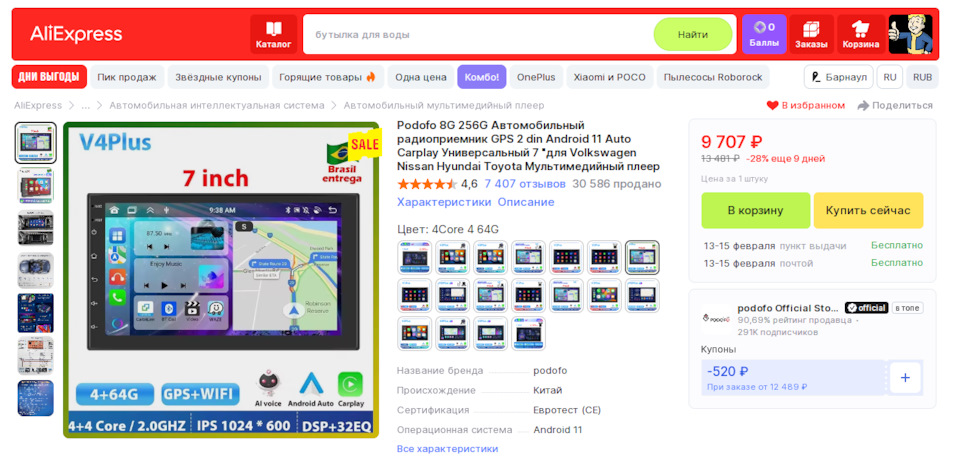960x462 pixels.
Task: Open Корзина shopping cart icon
Action: click(861, 34)
